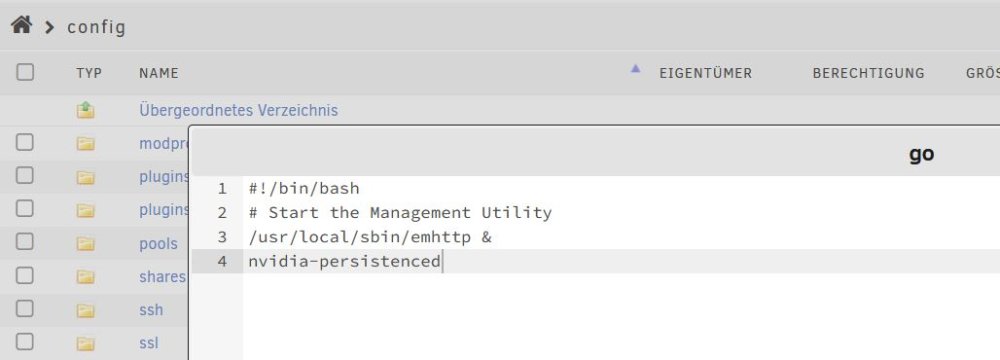Click the pools folder icon
The height and width of the screenshot is (360, 1000).
(x=85, y=244)
